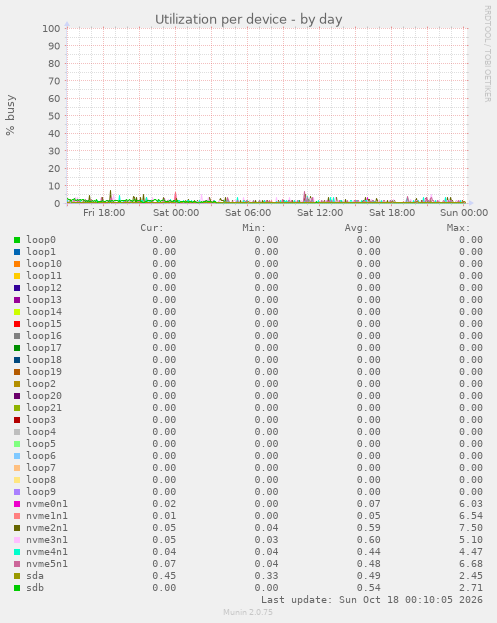Select the nvme4n1 legend label
The height and width of the screenshot is (623, 497).
tap(47, 552)
